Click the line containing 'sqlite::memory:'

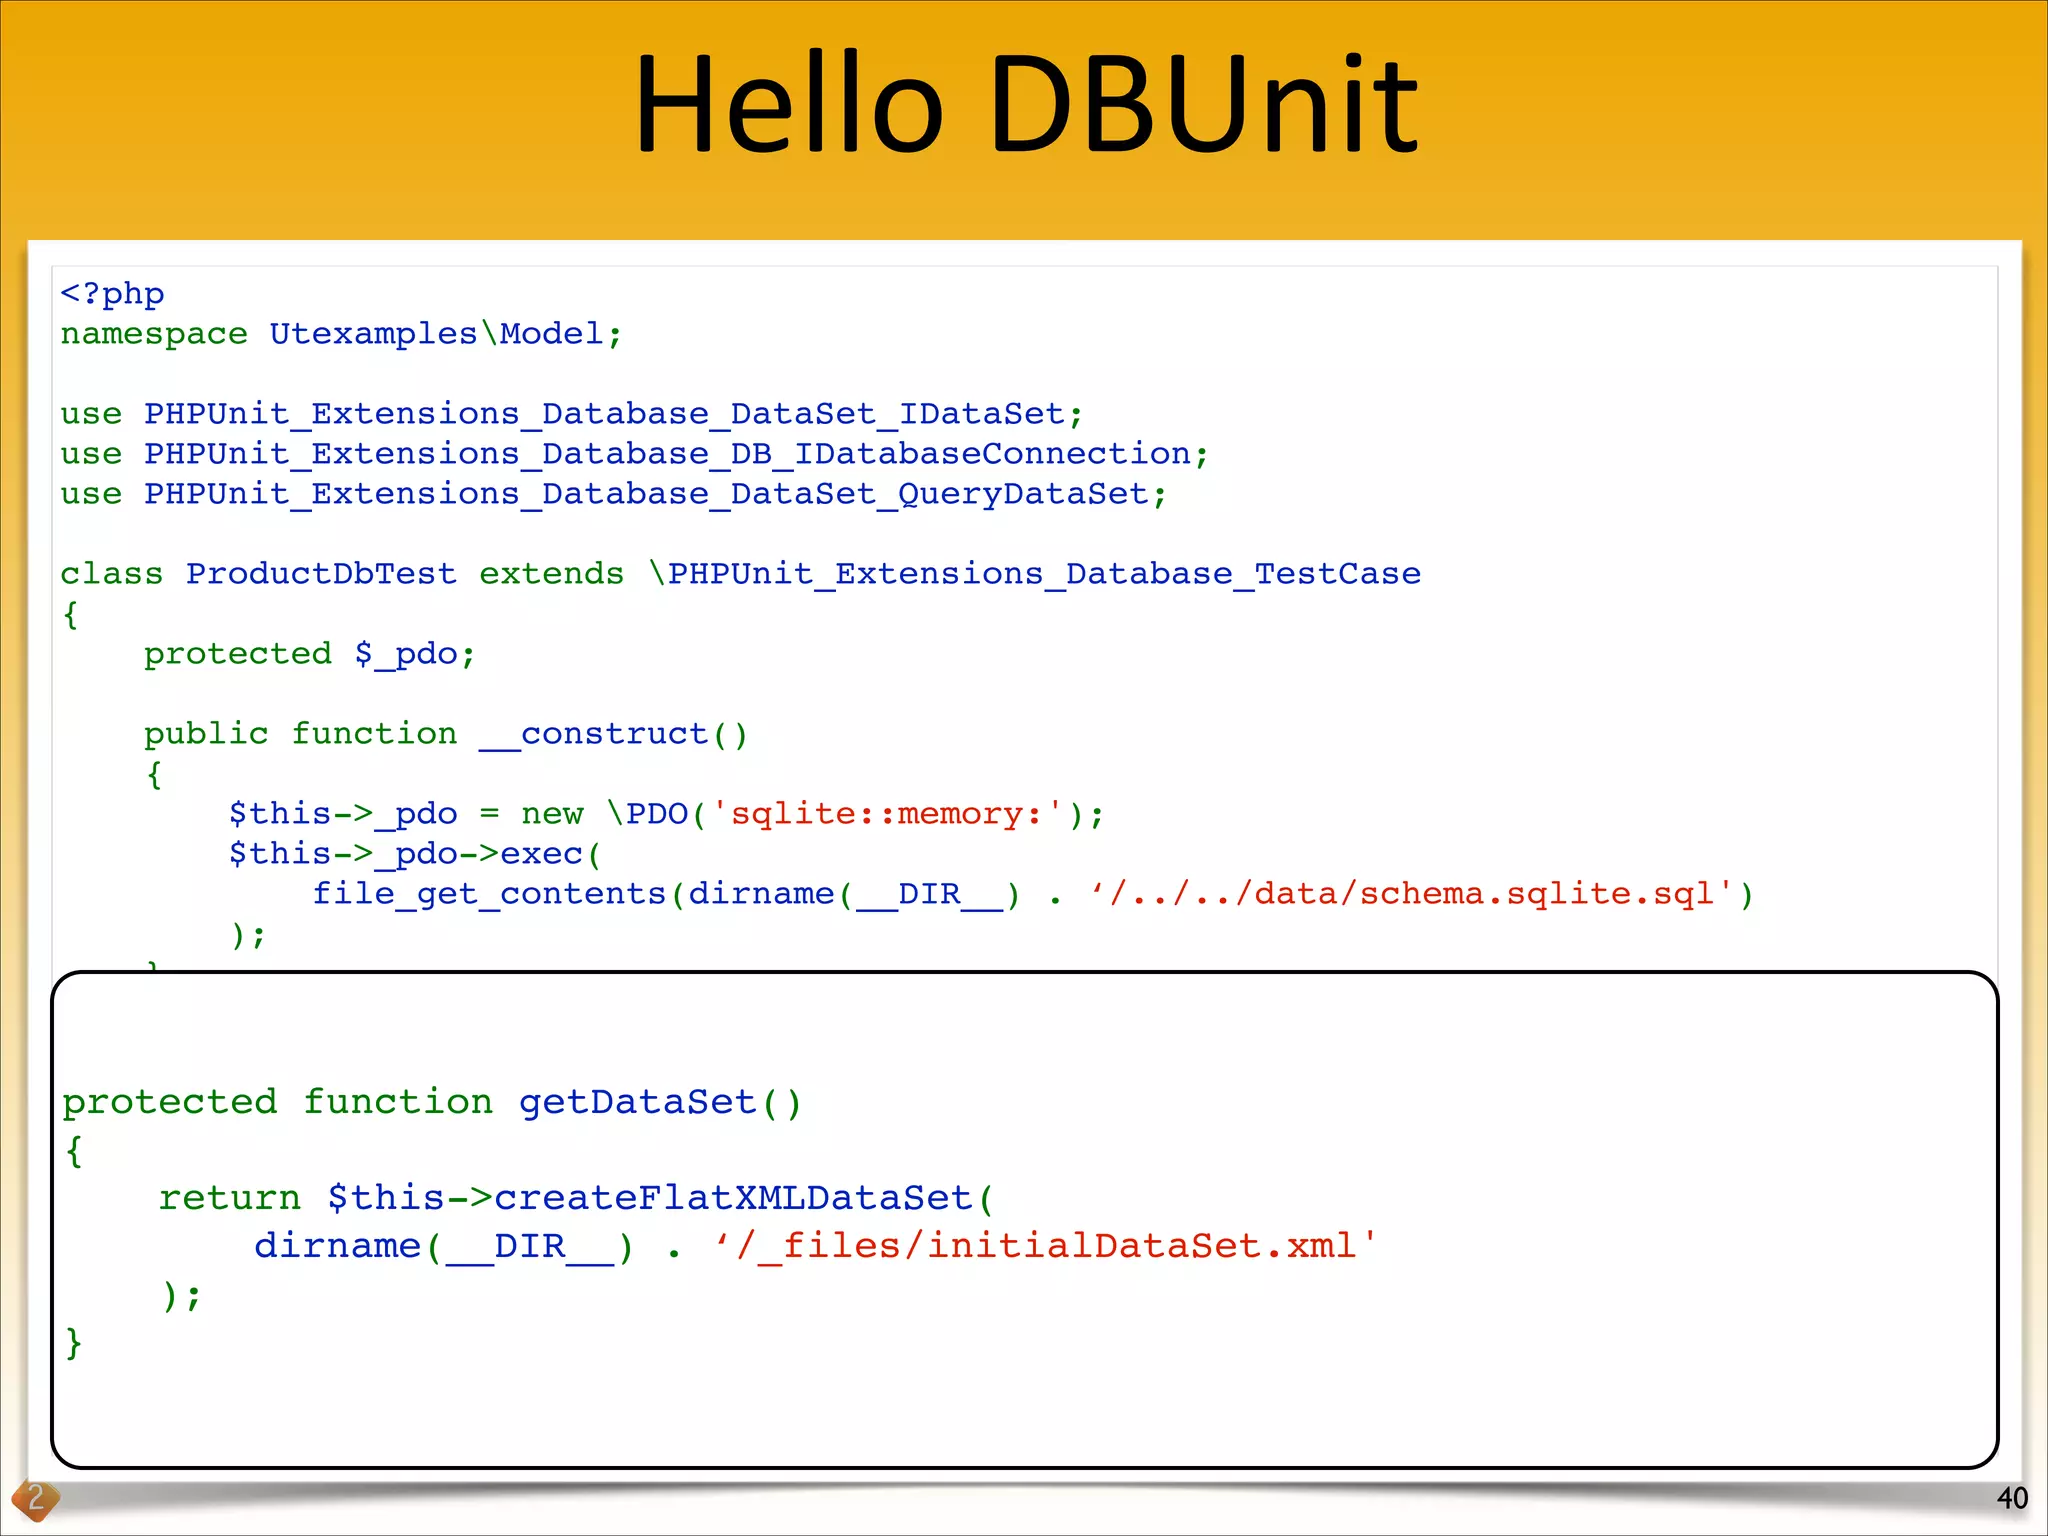pyautogui.click(x=666, y=814)
